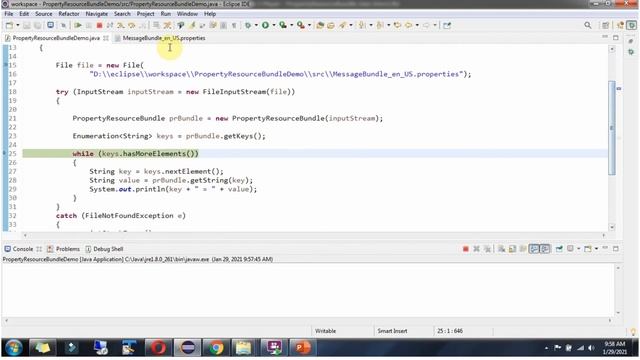640x360 pixels.
Task: Toggle Show Whitespace Characters pilcrow icon
Action: click(x=234, y=25)
